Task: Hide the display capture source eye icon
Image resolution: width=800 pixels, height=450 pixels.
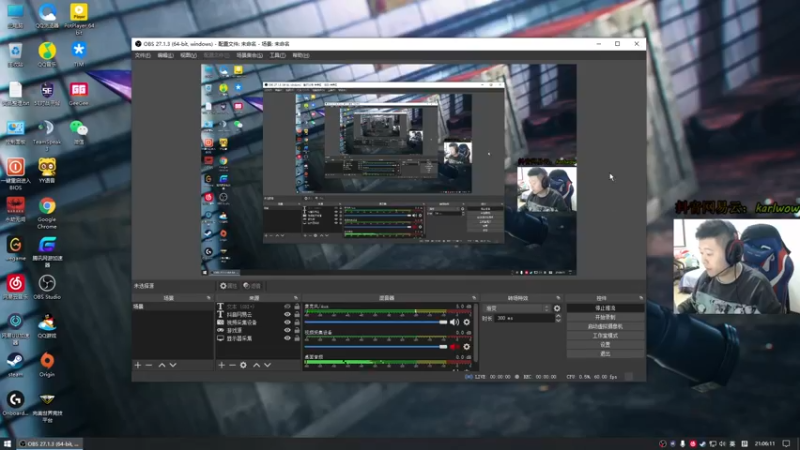Action: coord(287,338)
